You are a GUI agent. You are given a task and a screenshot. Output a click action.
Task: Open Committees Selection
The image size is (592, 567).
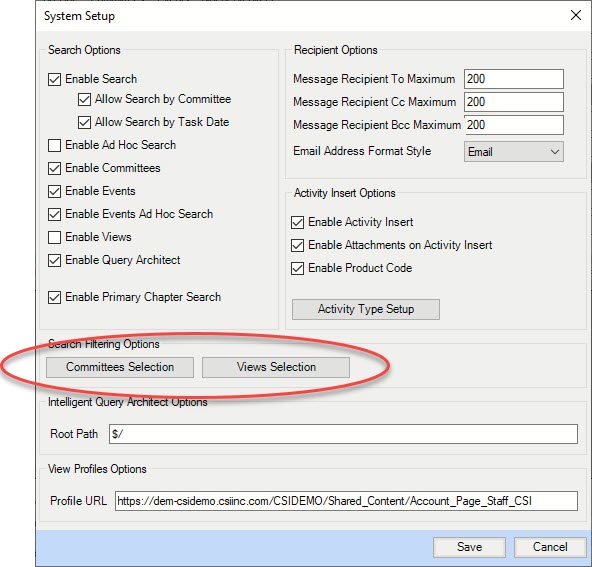click(x=120, y=367)
